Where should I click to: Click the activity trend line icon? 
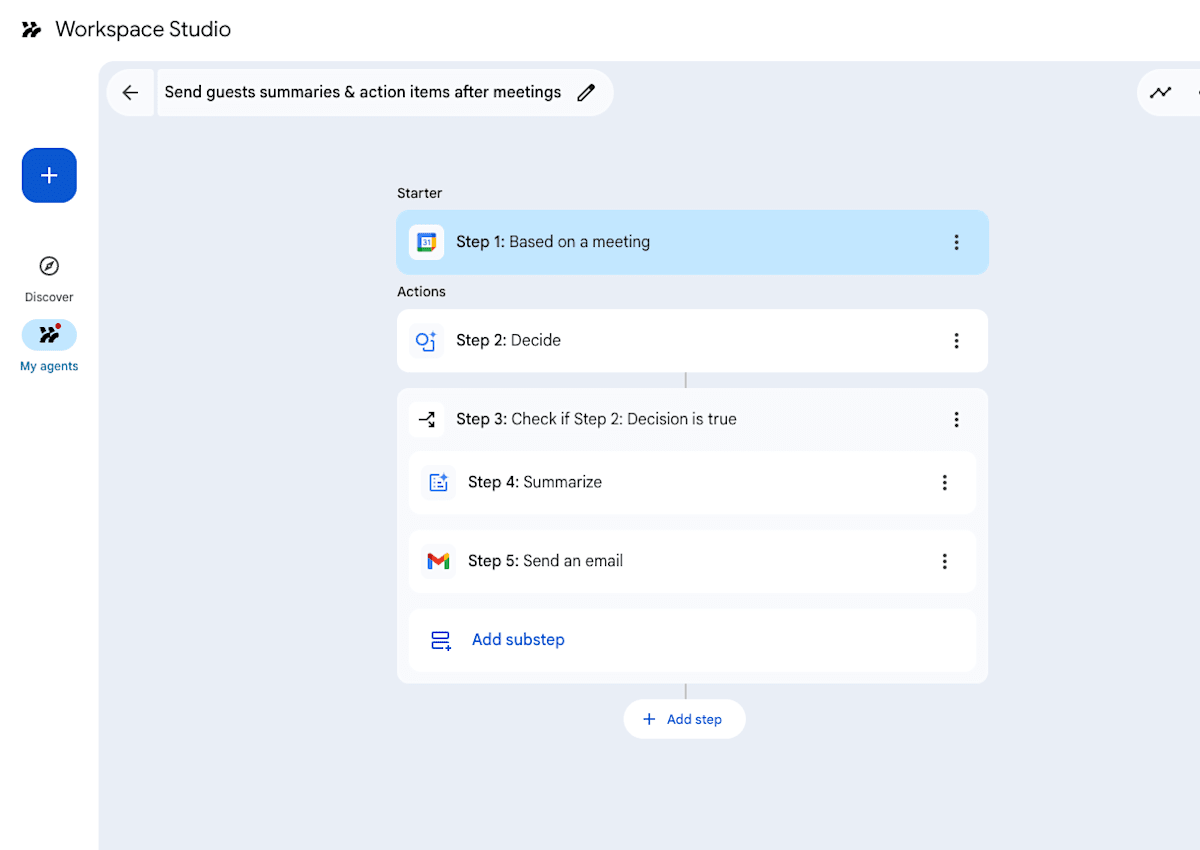click(1160, 93)
